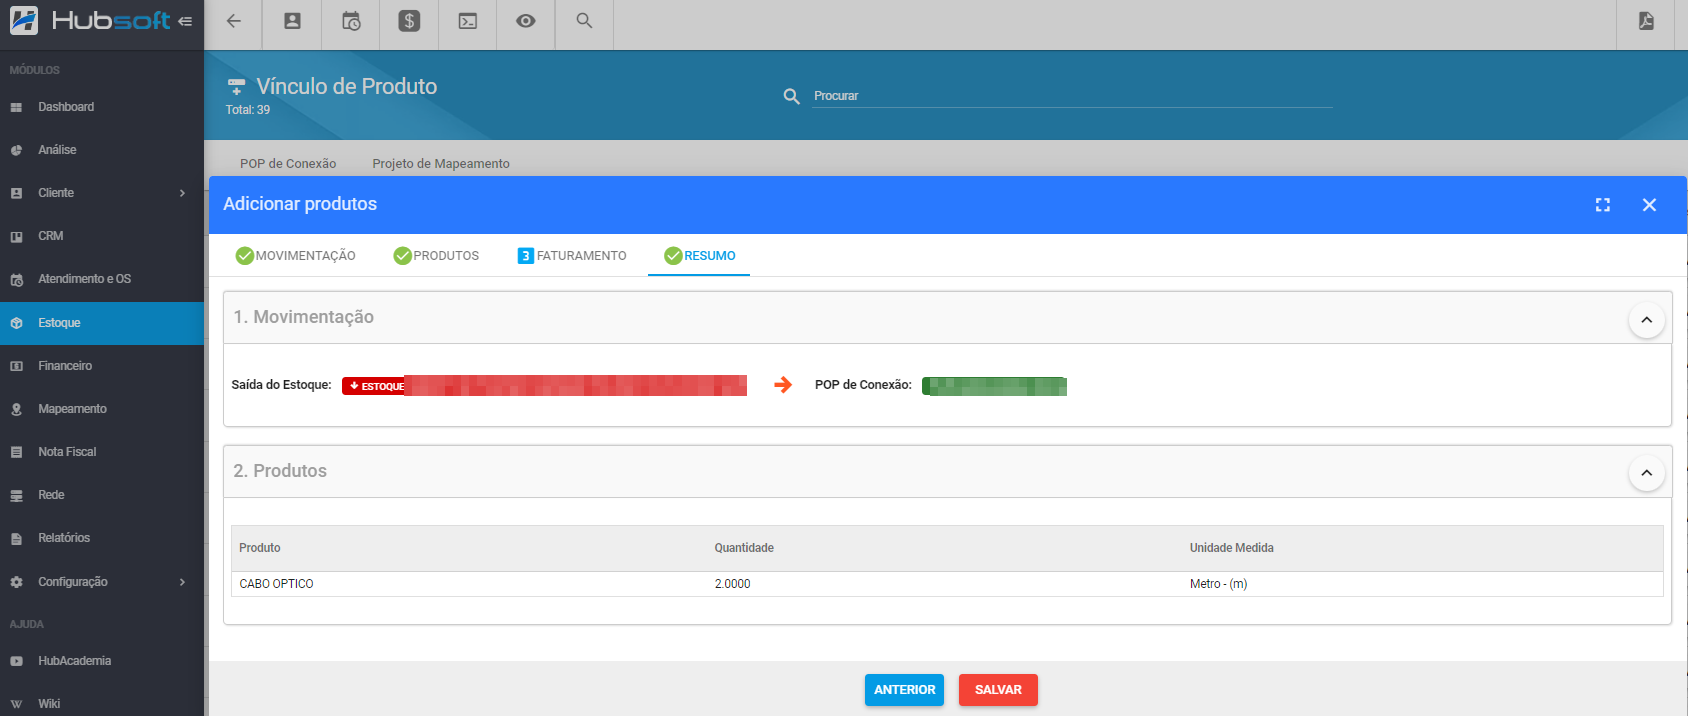Open Análise module
The height and width of the screenshot is (716, 1688).
[x=57, y=150]
